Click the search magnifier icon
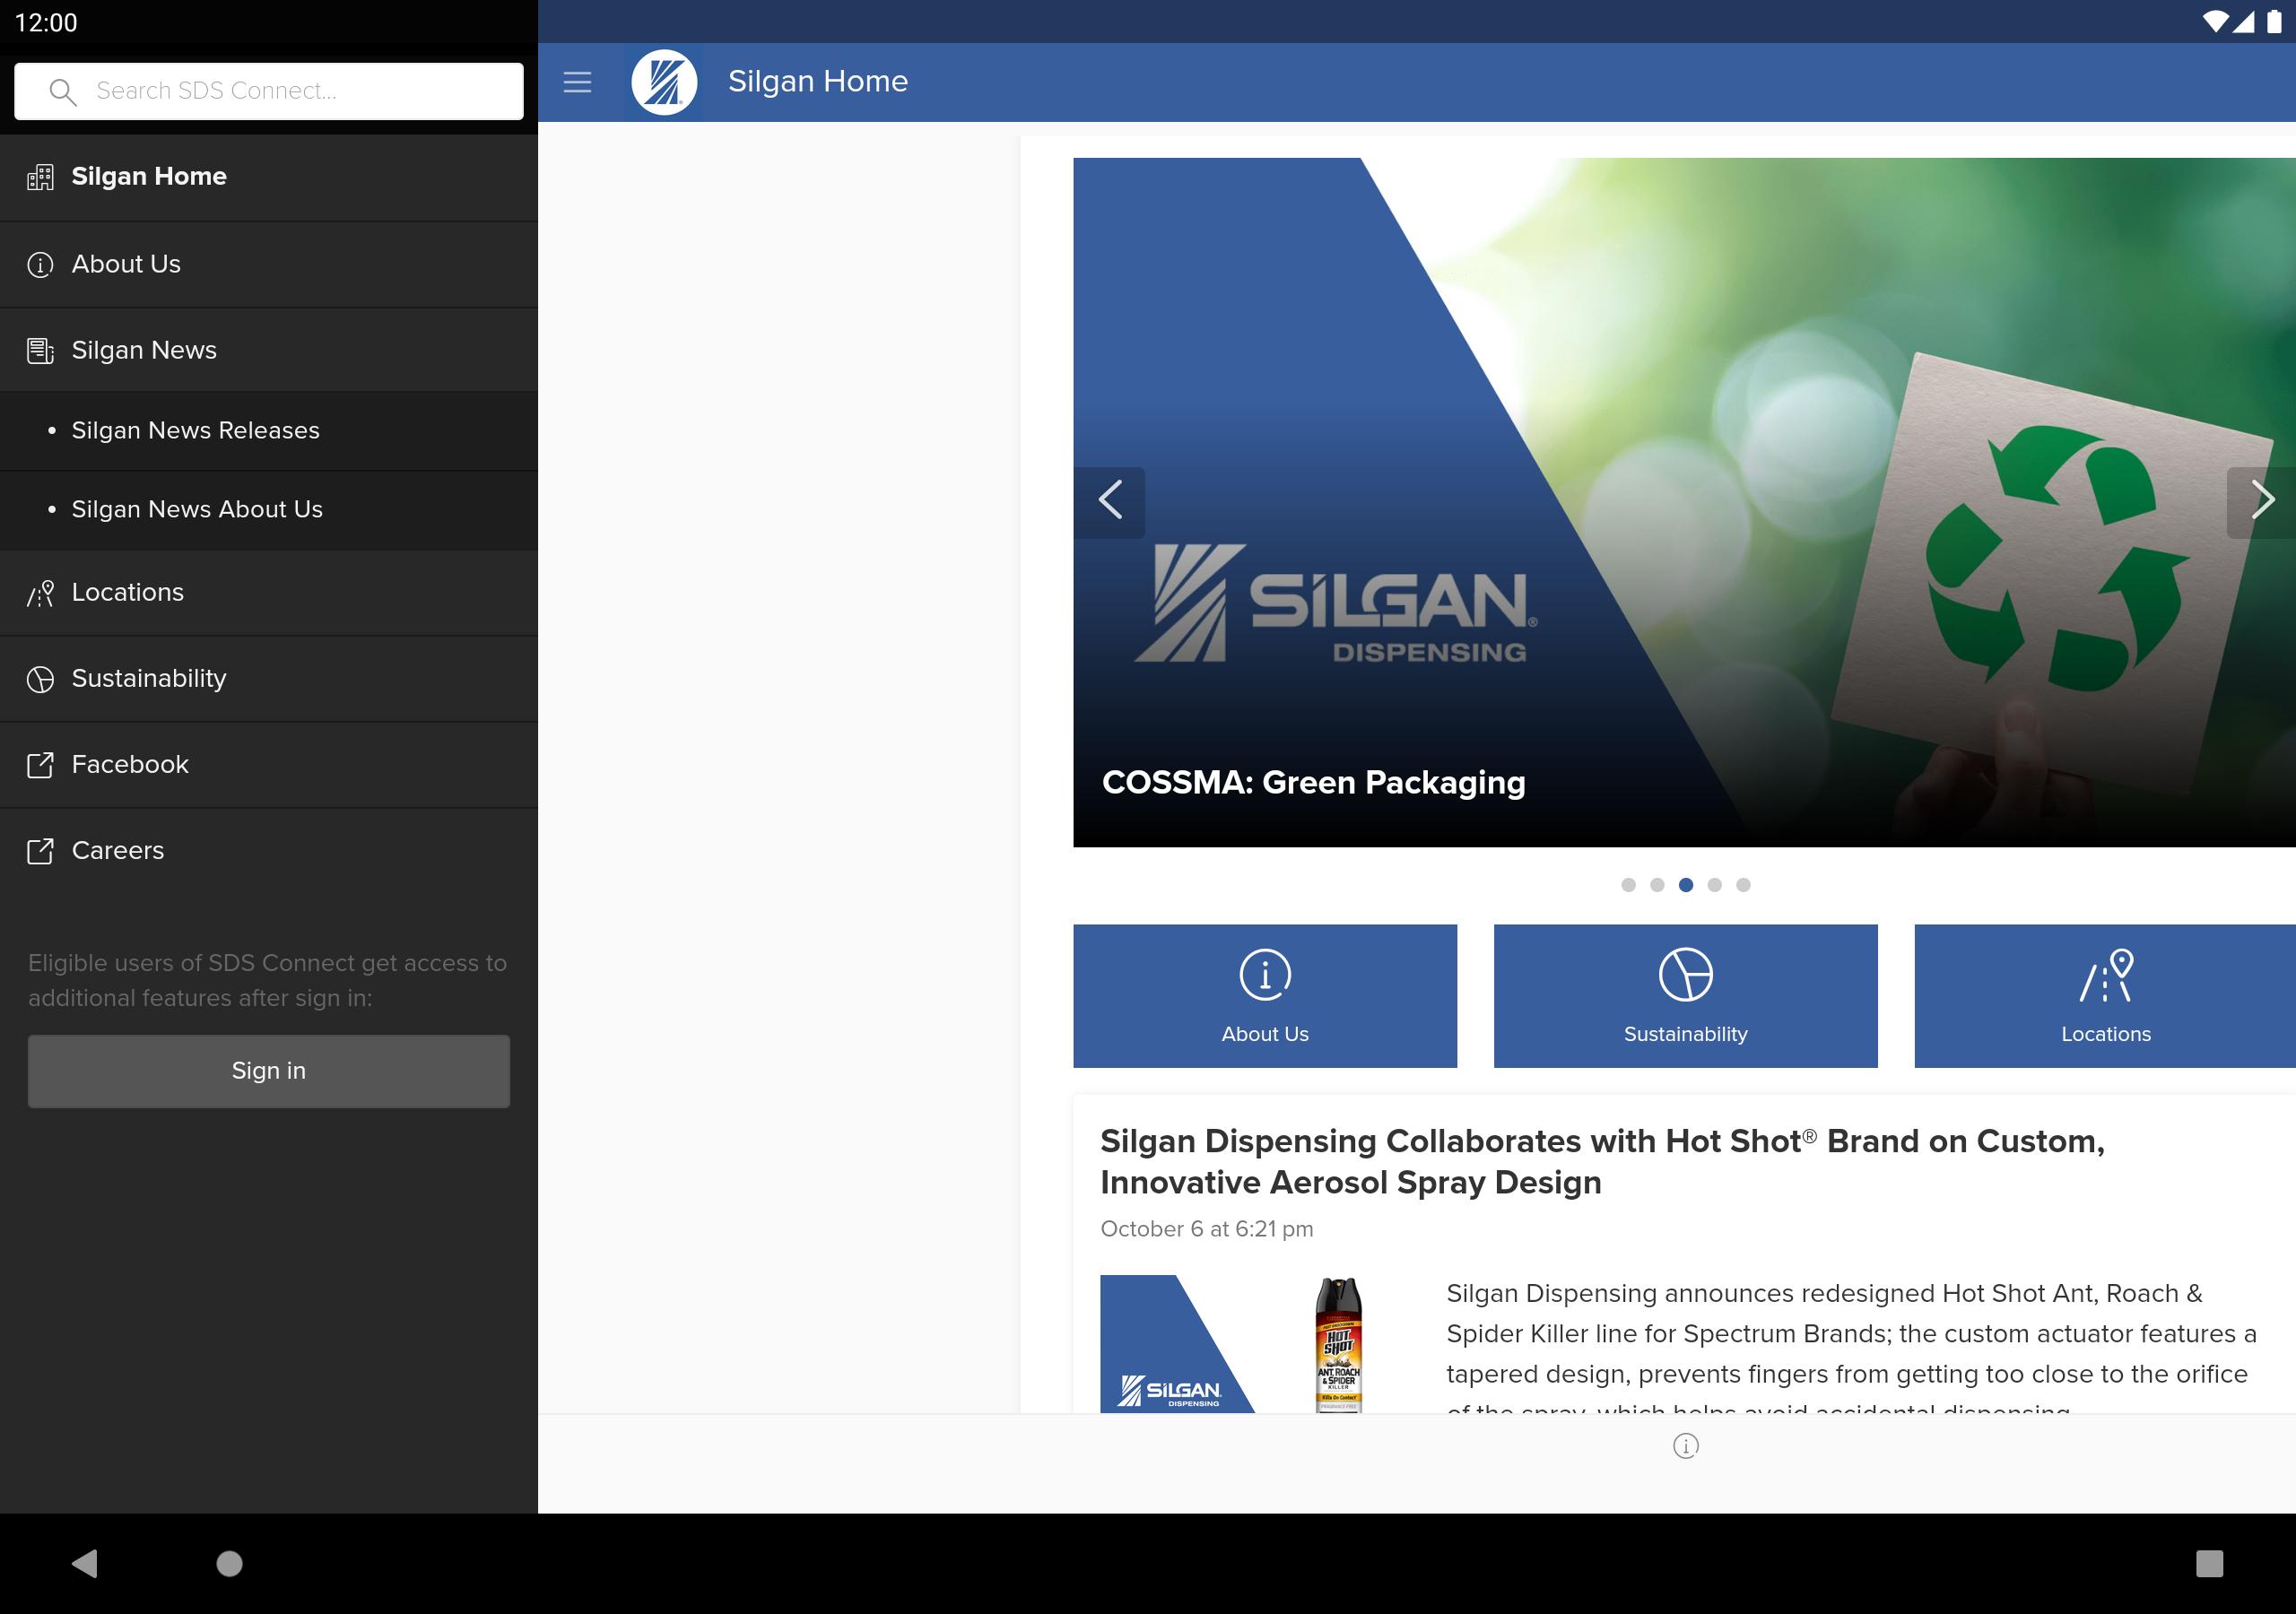 click(x=62, y=92)
